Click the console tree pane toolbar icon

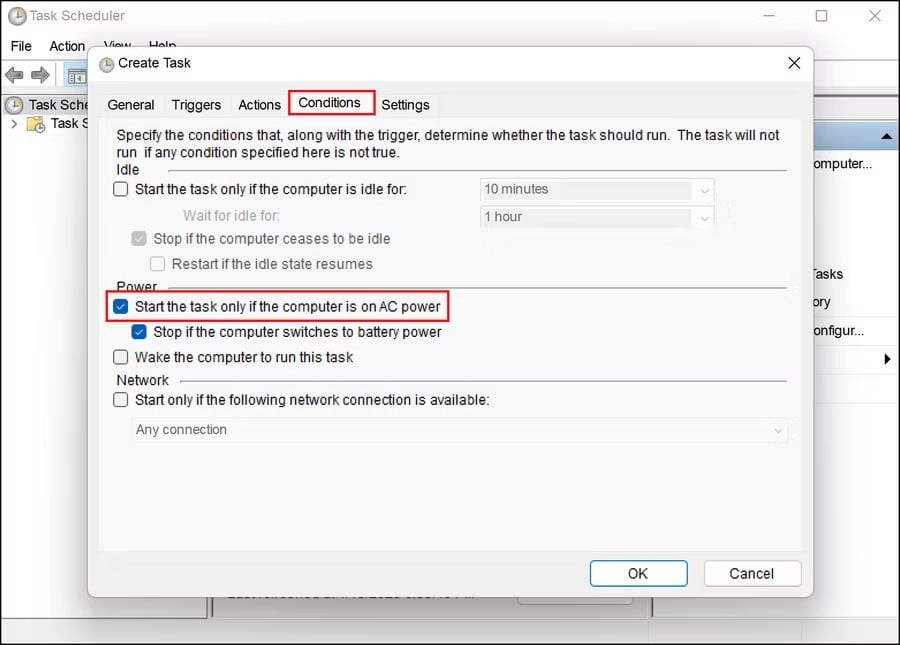pyautogui.click(x=76, y=75)
